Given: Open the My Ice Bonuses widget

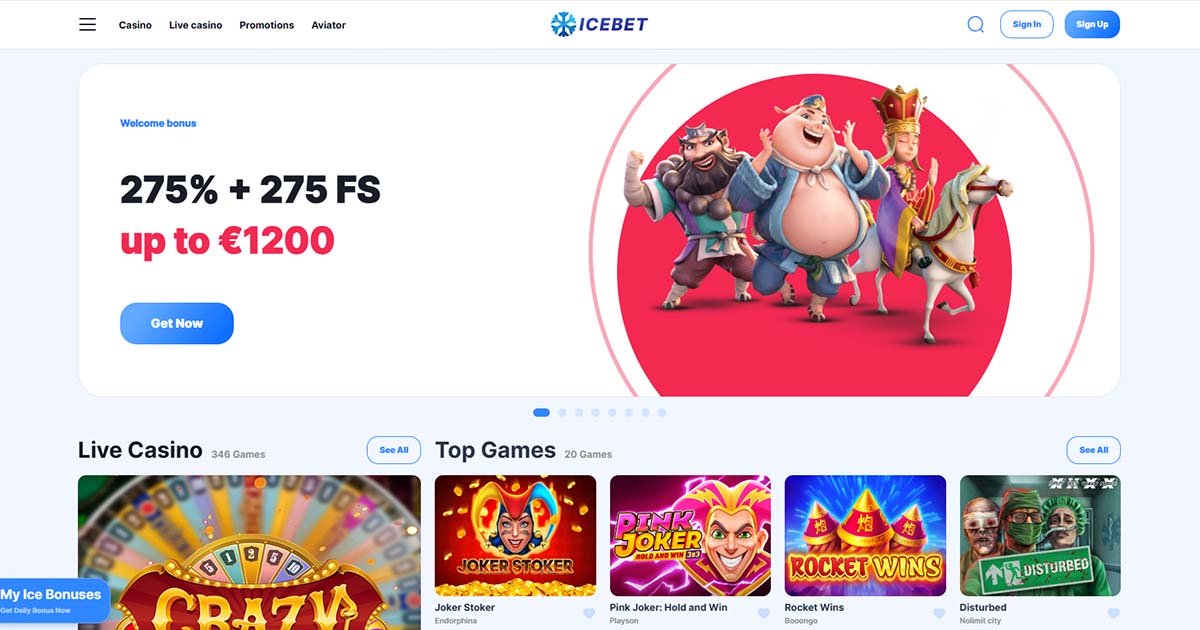Looking at the screenshot, I should pyautogui.click(x=54, y=600).
